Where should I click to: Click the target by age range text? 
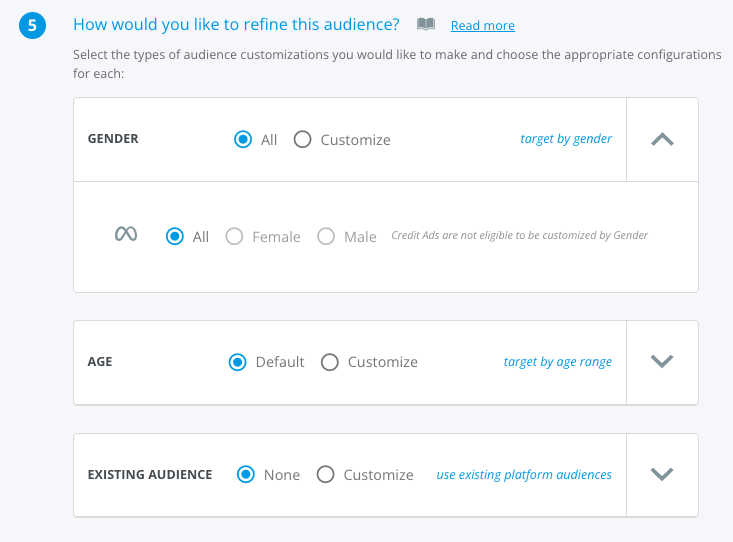(558, 362)
